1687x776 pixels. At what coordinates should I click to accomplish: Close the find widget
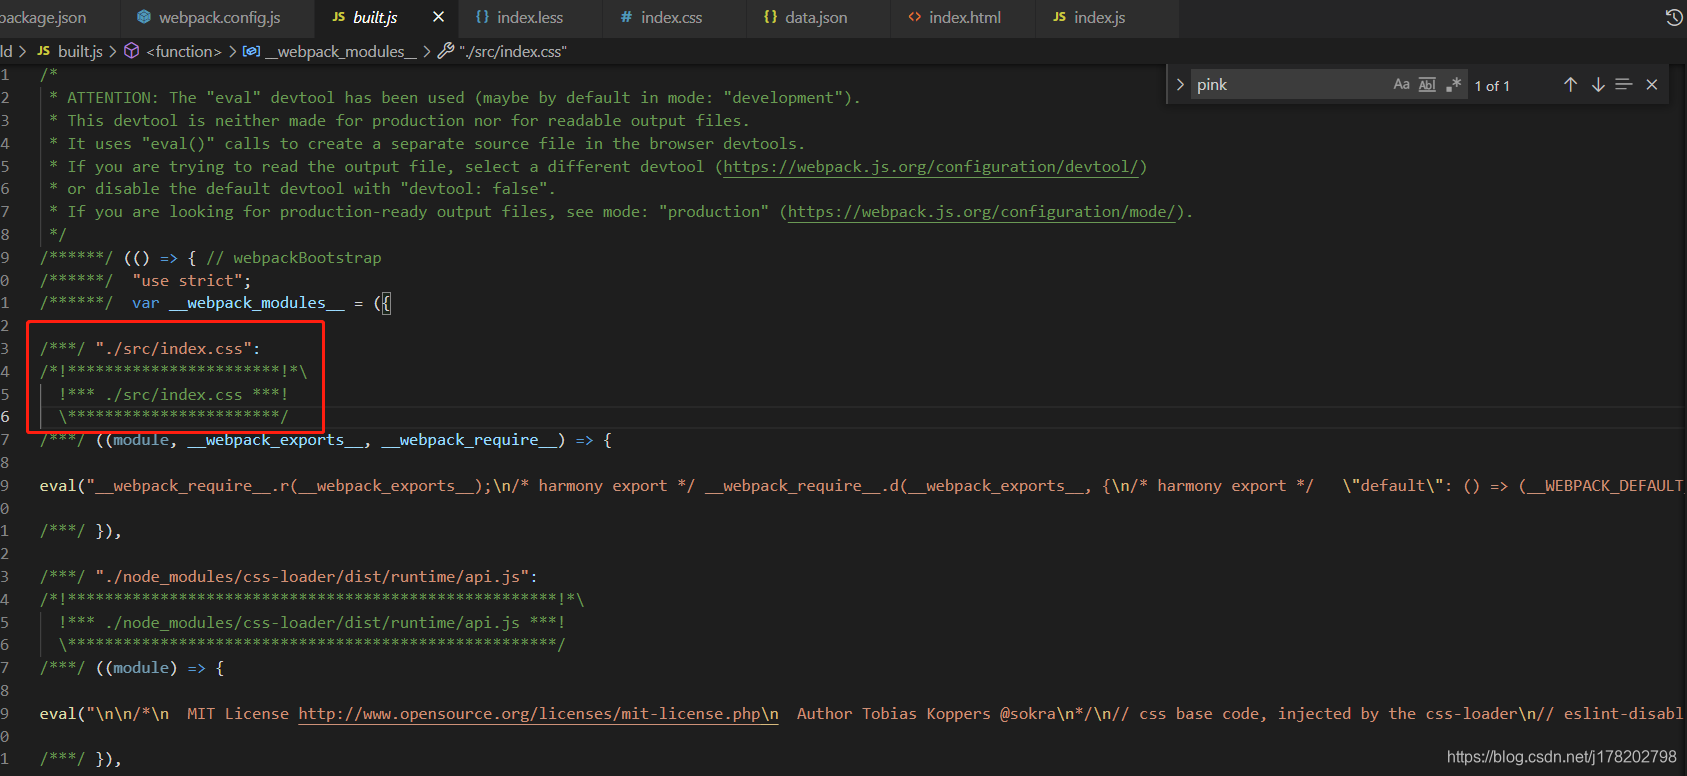(x=1652, y=85)
